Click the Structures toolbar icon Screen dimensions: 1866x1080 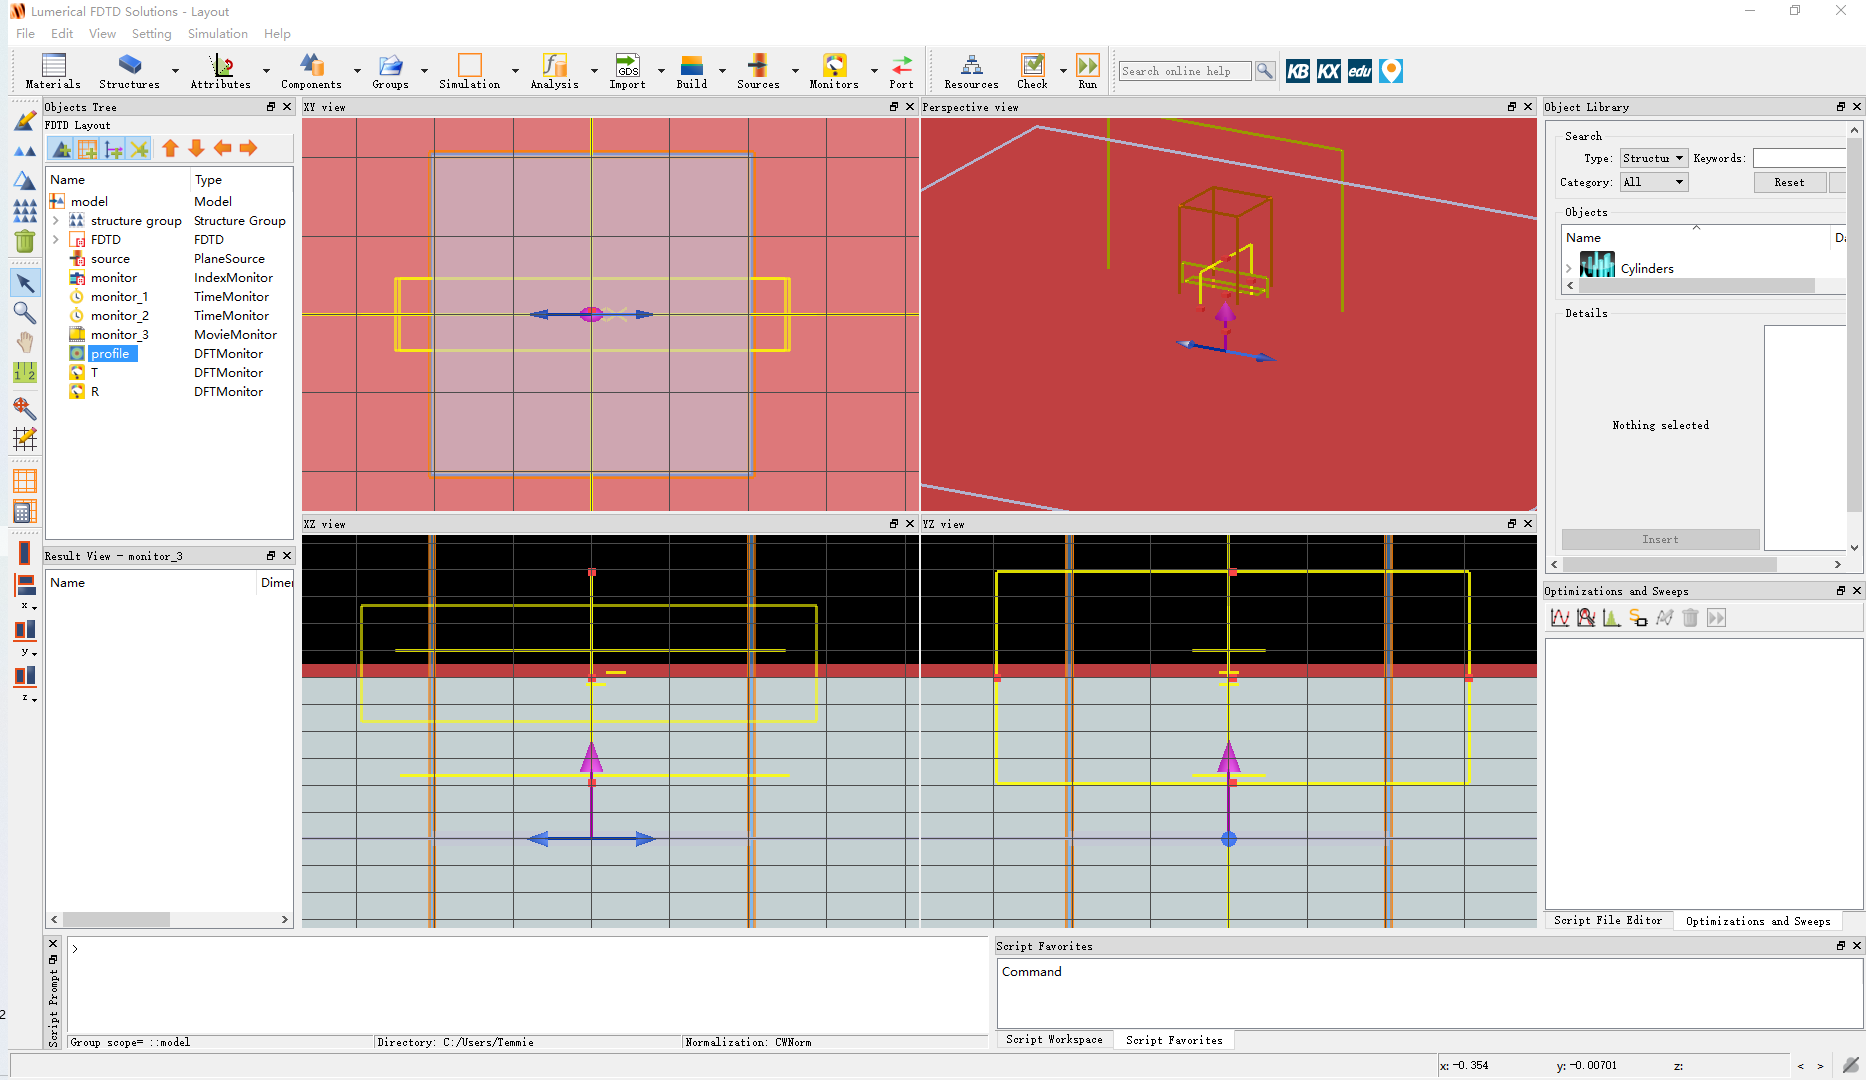click(129, 71)
